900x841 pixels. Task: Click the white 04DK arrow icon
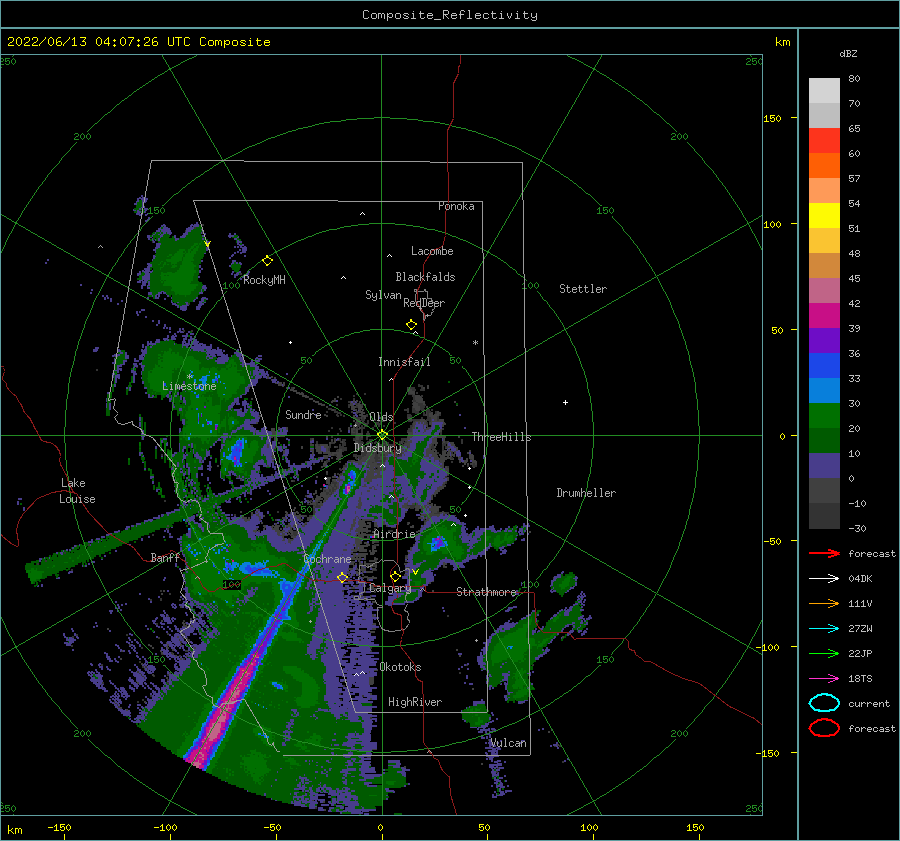824,579
